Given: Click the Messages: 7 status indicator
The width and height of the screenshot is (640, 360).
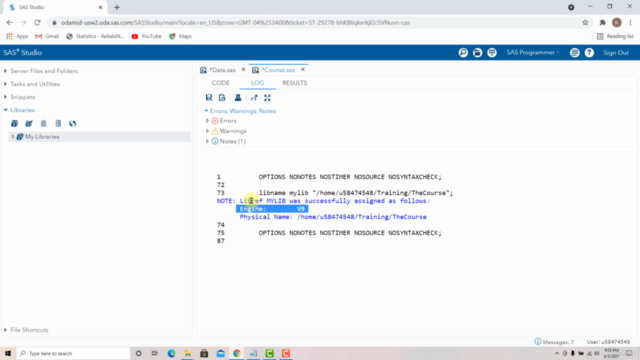Looking at the screenshot, I should coord(554,342).
